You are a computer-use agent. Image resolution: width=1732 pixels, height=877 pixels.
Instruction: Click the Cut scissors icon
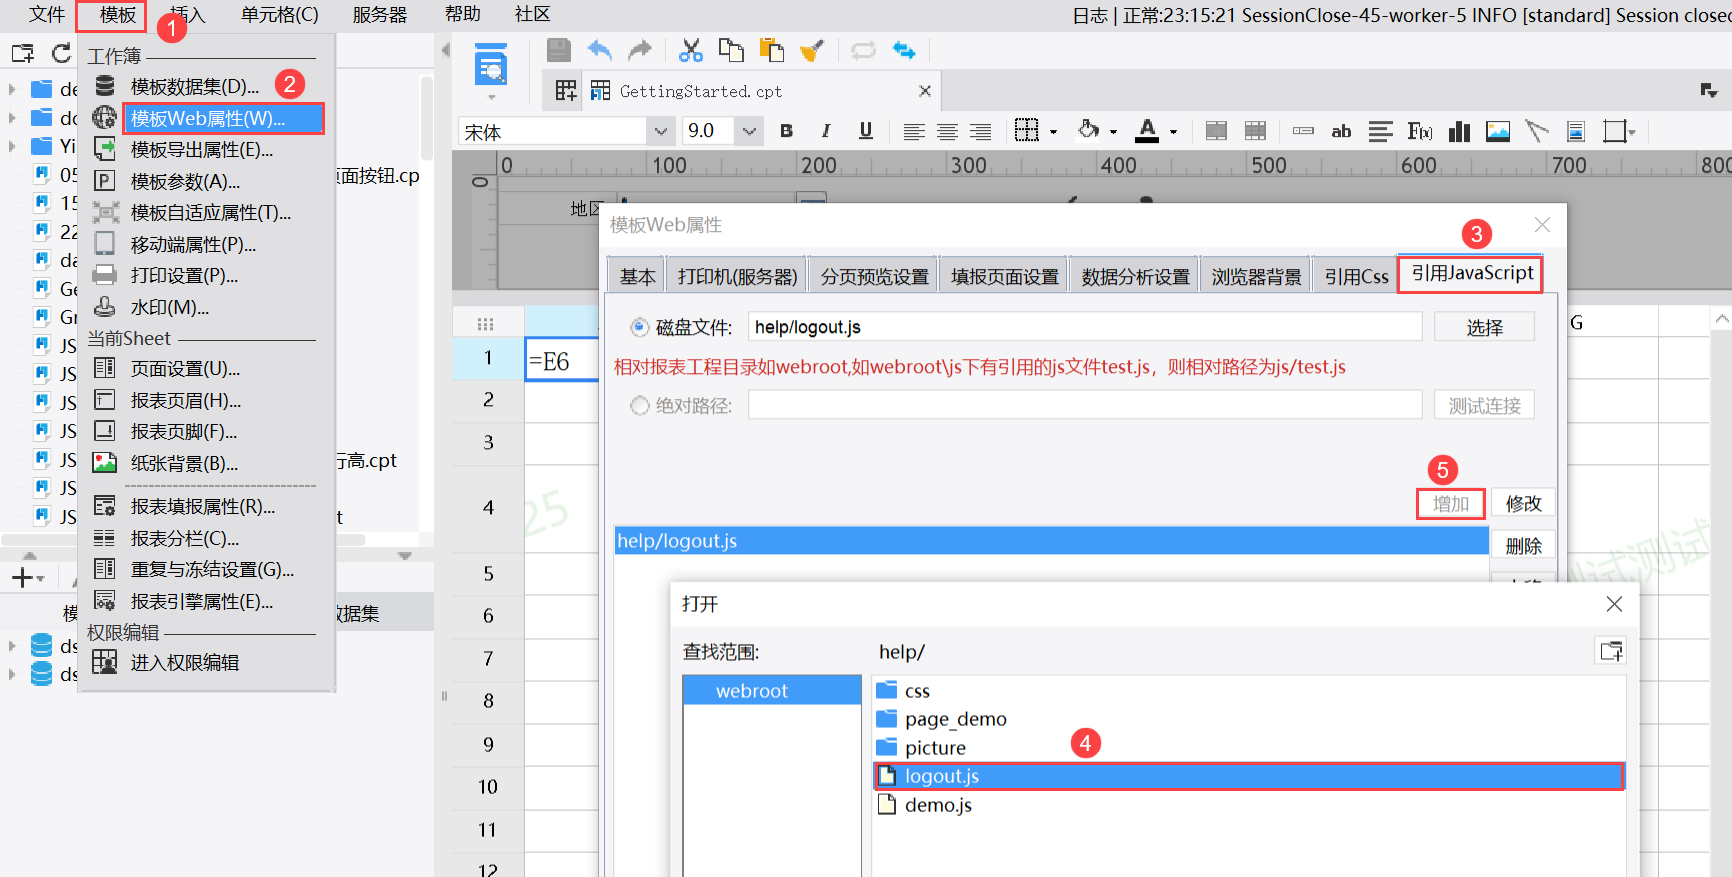point(691,50)
